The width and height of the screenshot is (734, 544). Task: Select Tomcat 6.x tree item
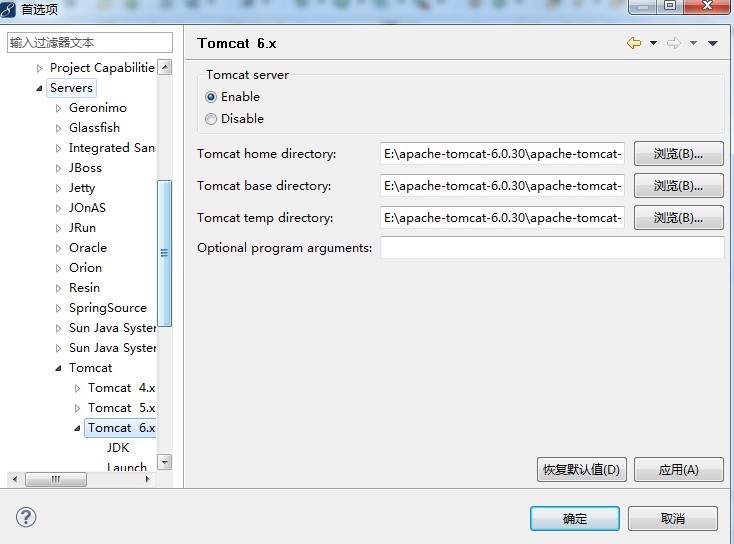click(x=121, y=428)
